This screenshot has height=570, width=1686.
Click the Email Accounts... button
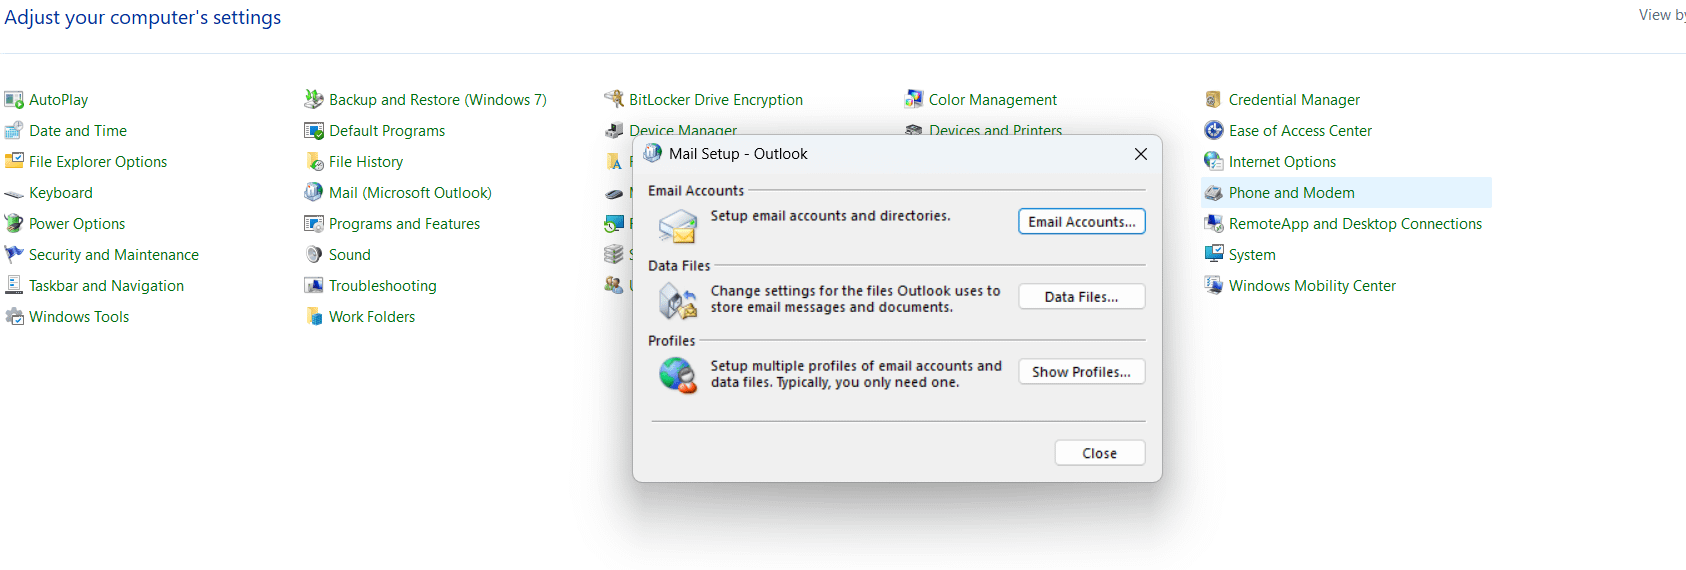point(1082,222)
